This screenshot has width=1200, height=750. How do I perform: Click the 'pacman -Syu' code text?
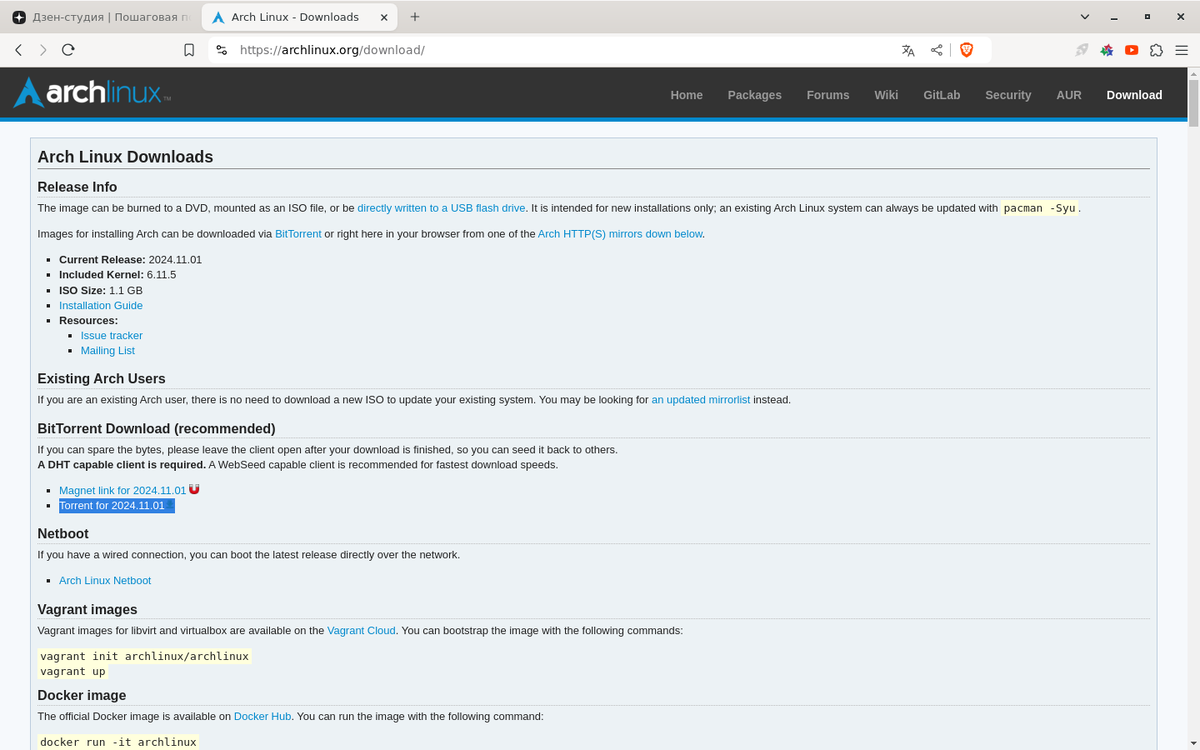pyautogui.click(x=1040, y=208)
